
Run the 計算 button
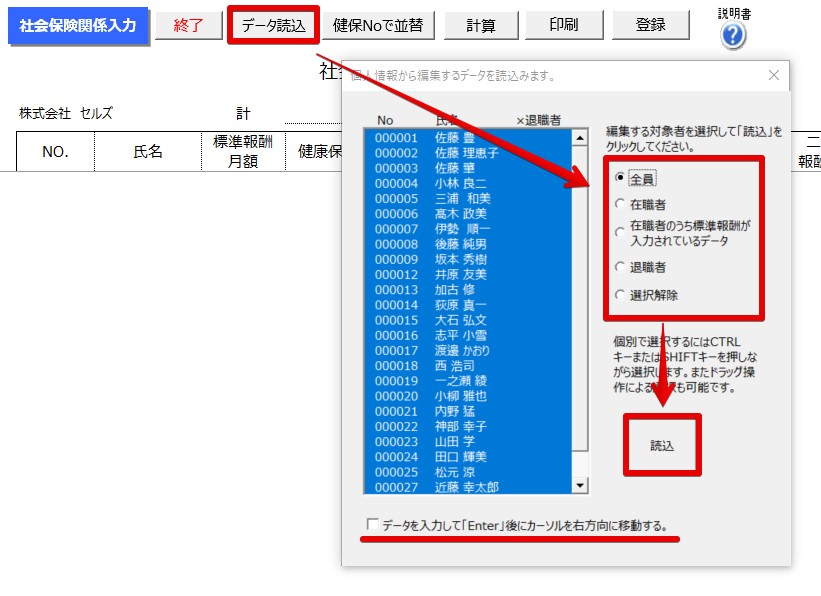pyautogui.click(x=480, y=26)
